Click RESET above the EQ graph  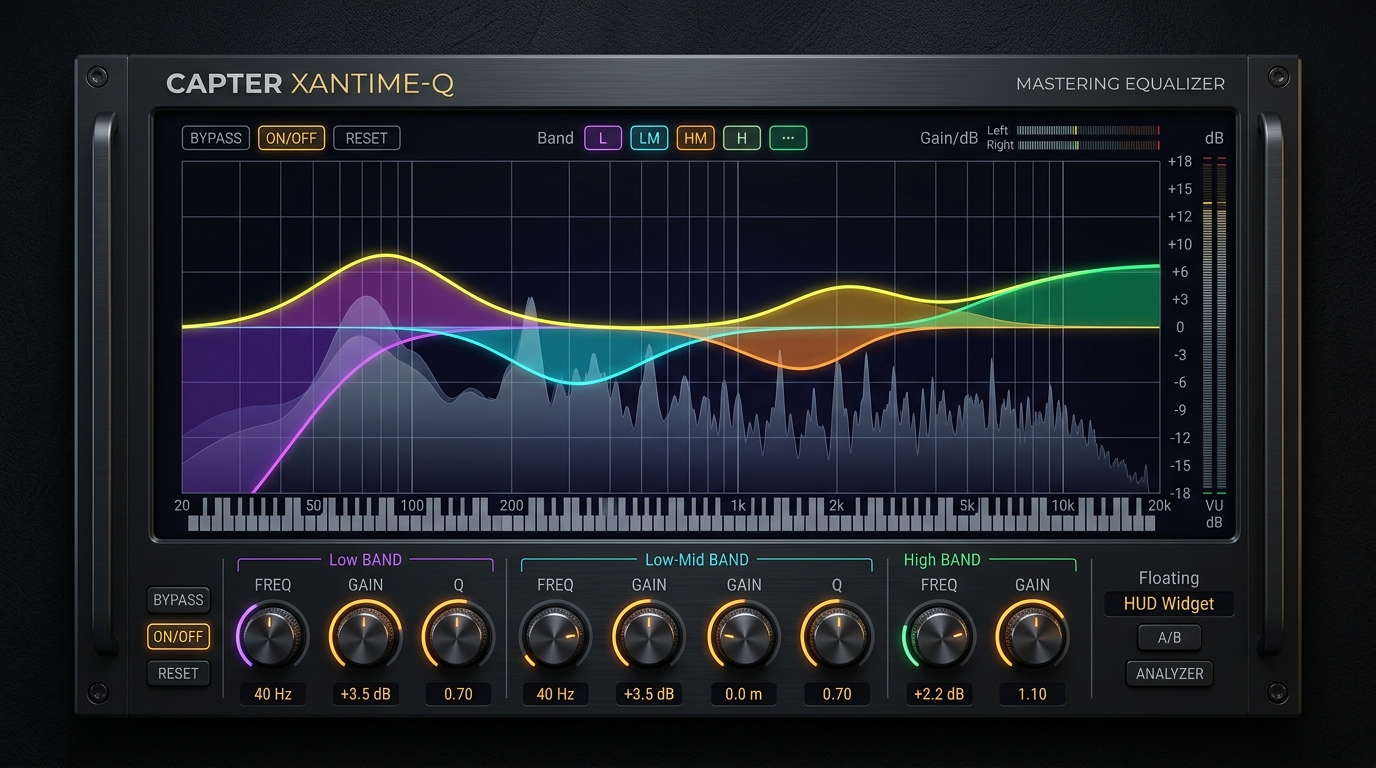coord(366,138)
